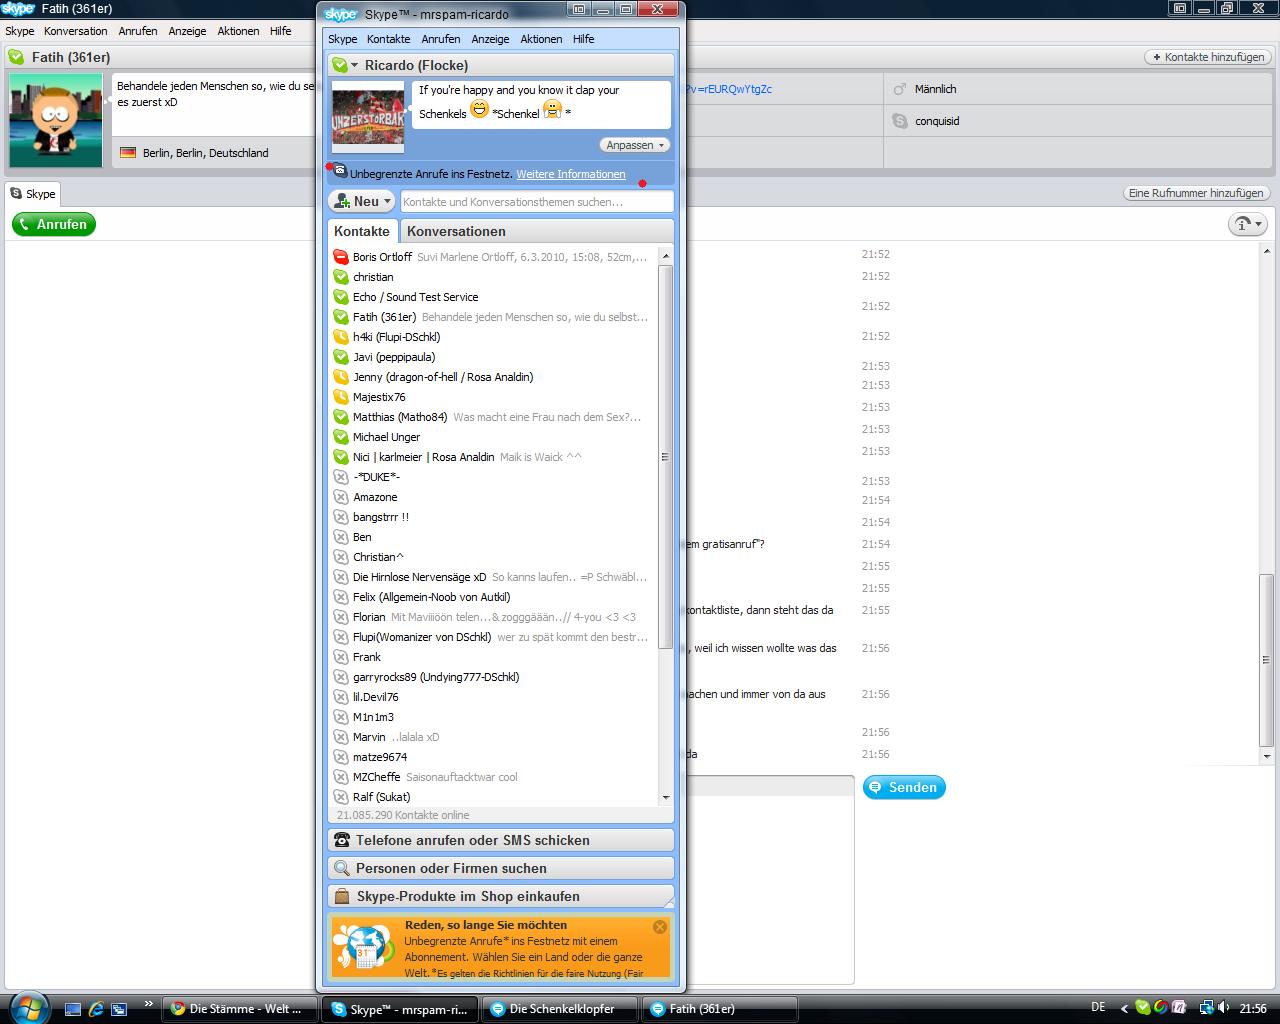Switch to the Konversationen tab
The width and height of the screenshot is (1280, 1024).
coord(456,231)
